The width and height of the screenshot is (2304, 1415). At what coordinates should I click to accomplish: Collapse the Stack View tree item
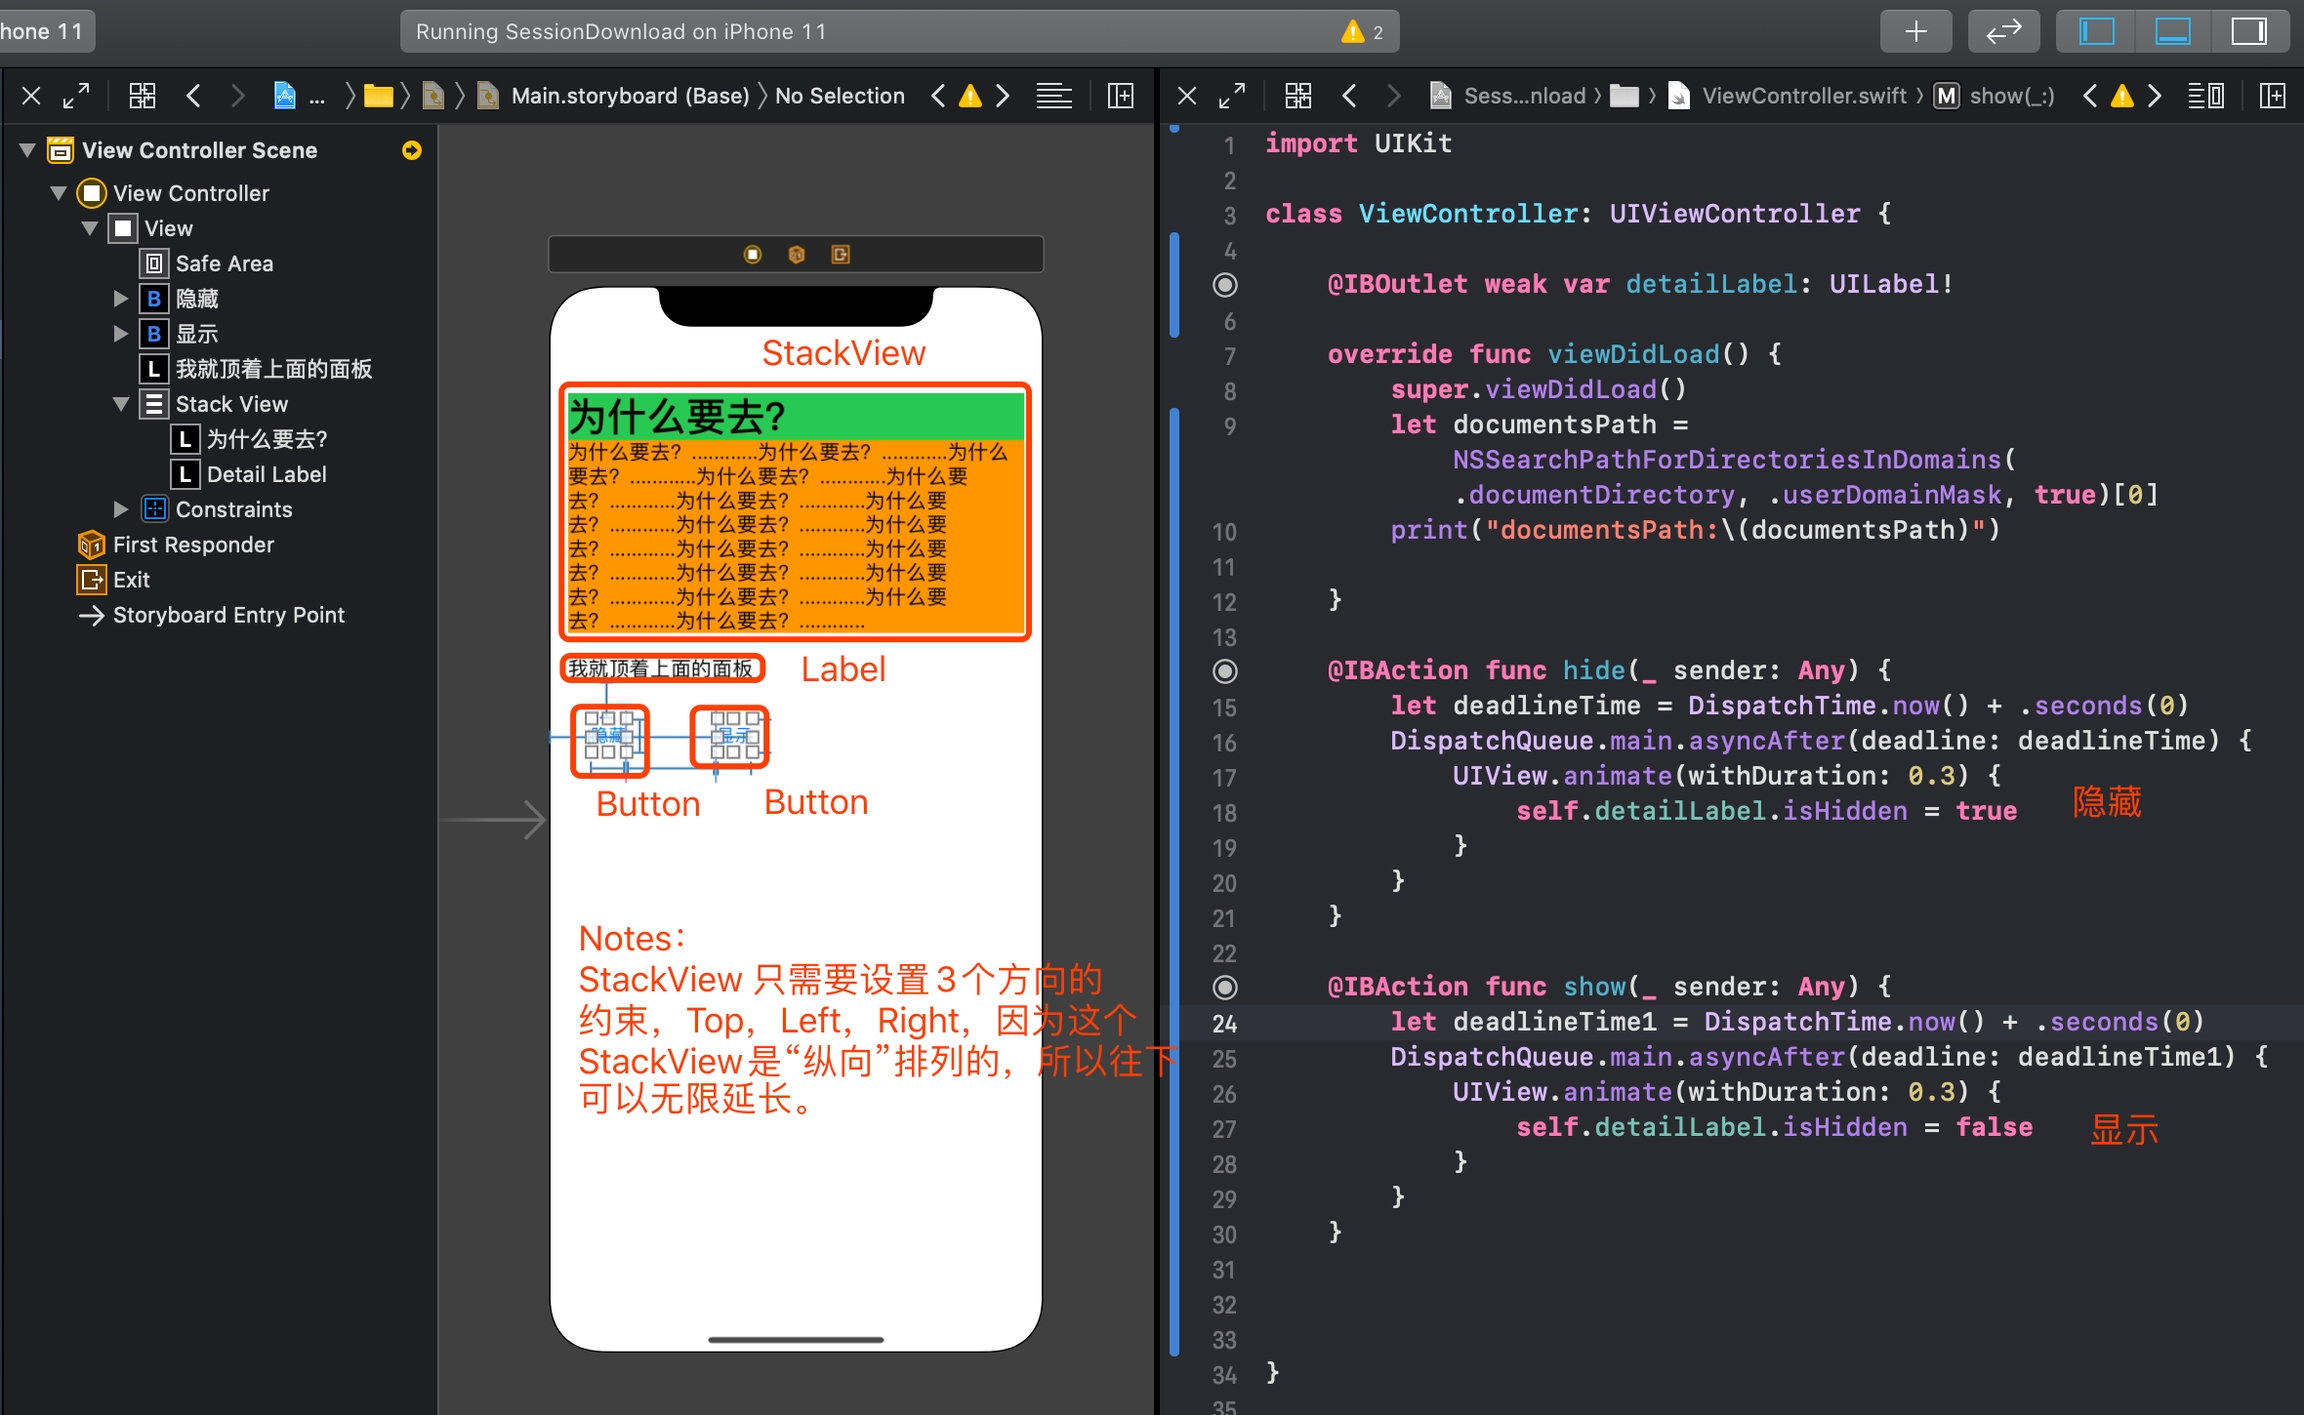pos(121,404)
